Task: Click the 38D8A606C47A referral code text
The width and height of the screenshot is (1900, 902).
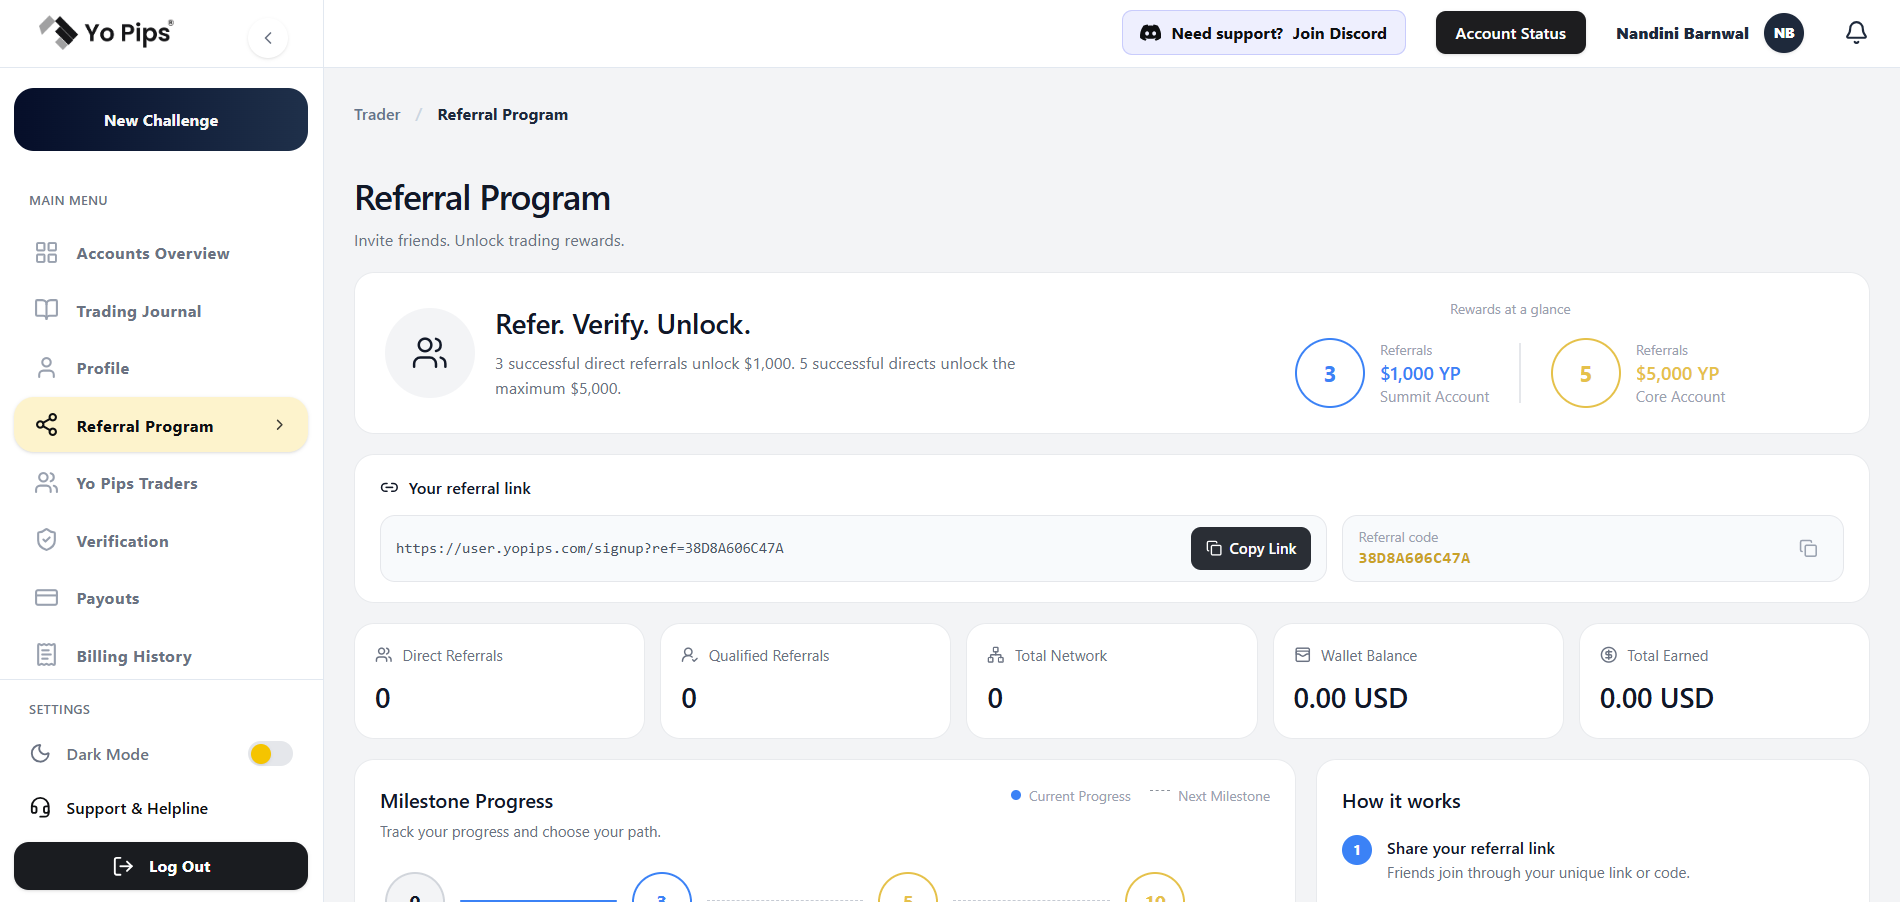Action: point(1414,558)
